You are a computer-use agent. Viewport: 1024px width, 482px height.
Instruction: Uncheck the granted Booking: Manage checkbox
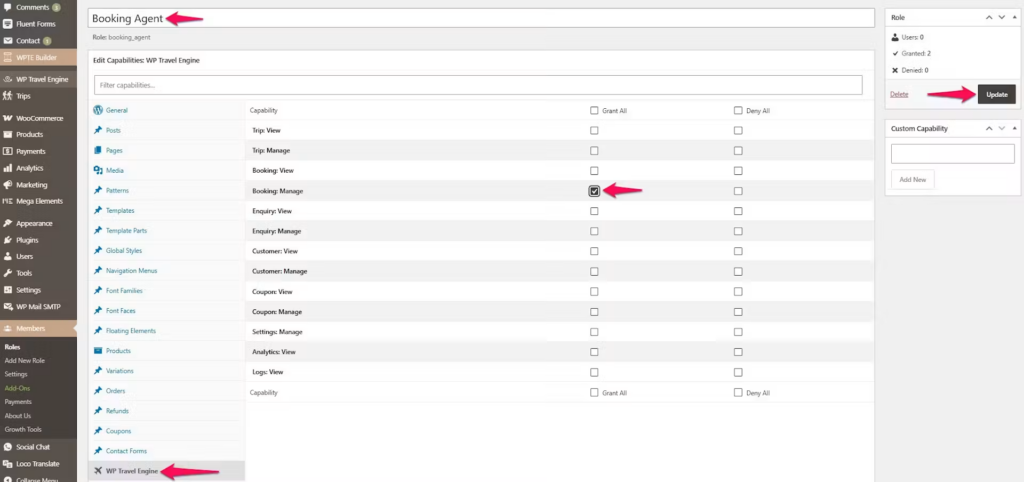[594, 191]
